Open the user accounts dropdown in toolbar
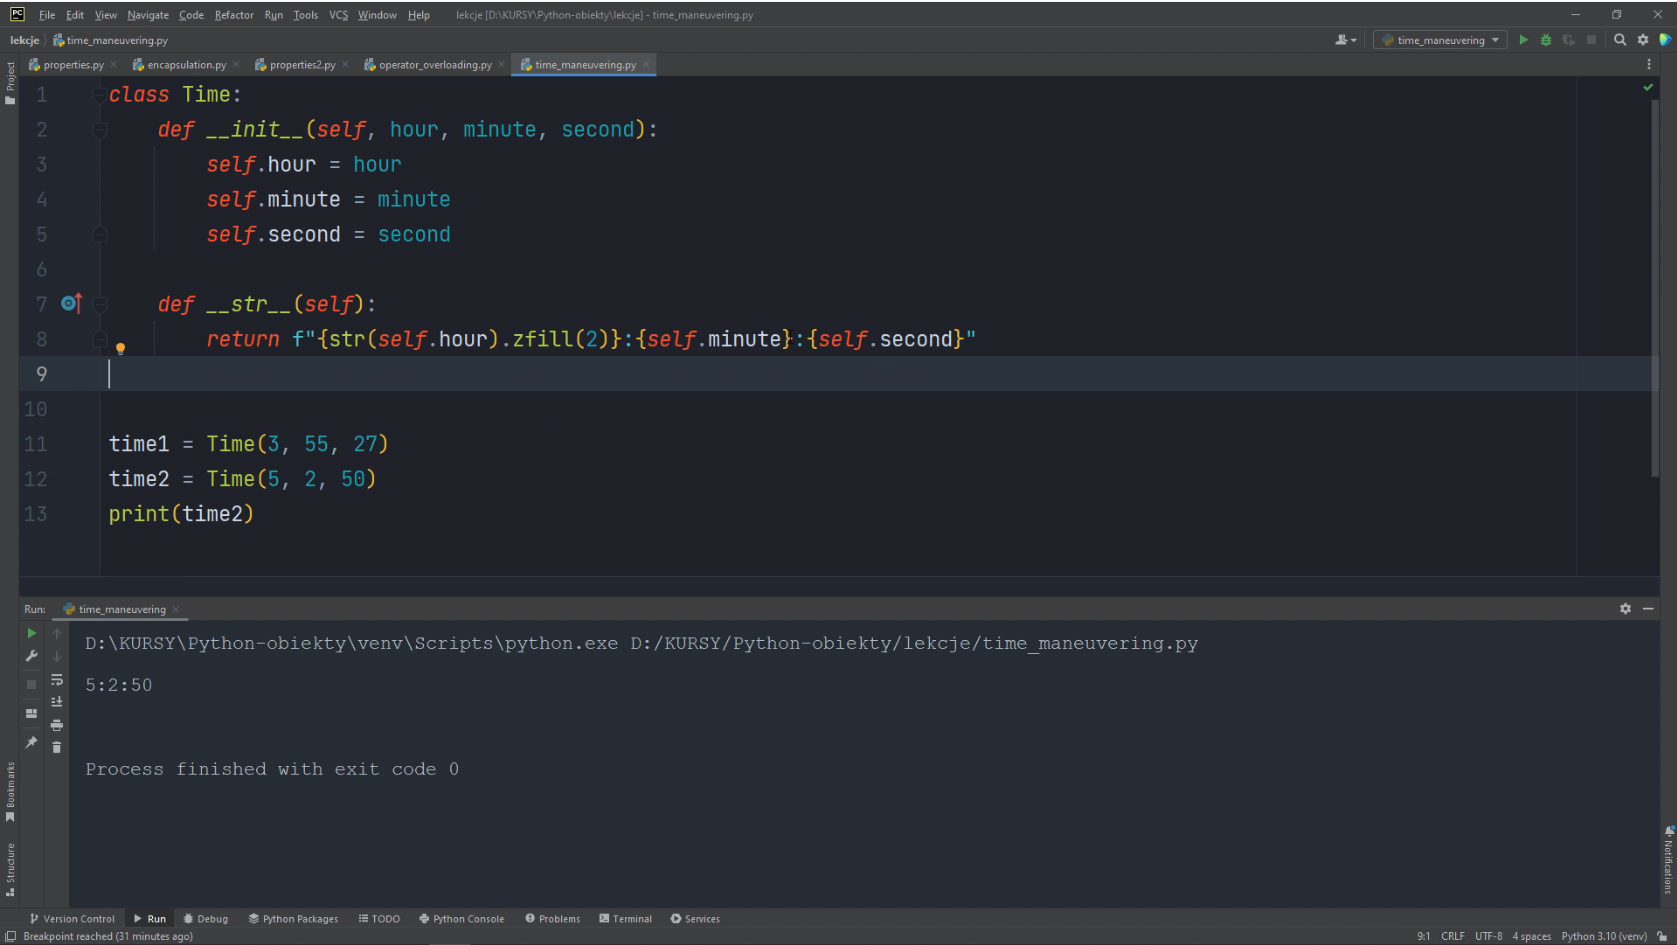 tap(1346, 40)
